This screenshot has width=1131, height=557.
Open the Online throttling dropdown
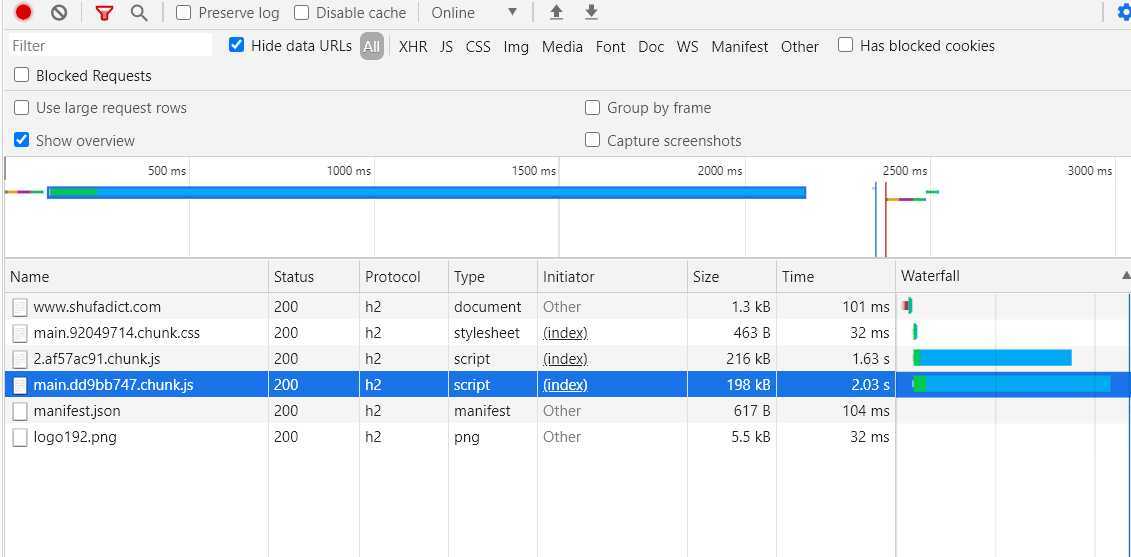[475, 12]
